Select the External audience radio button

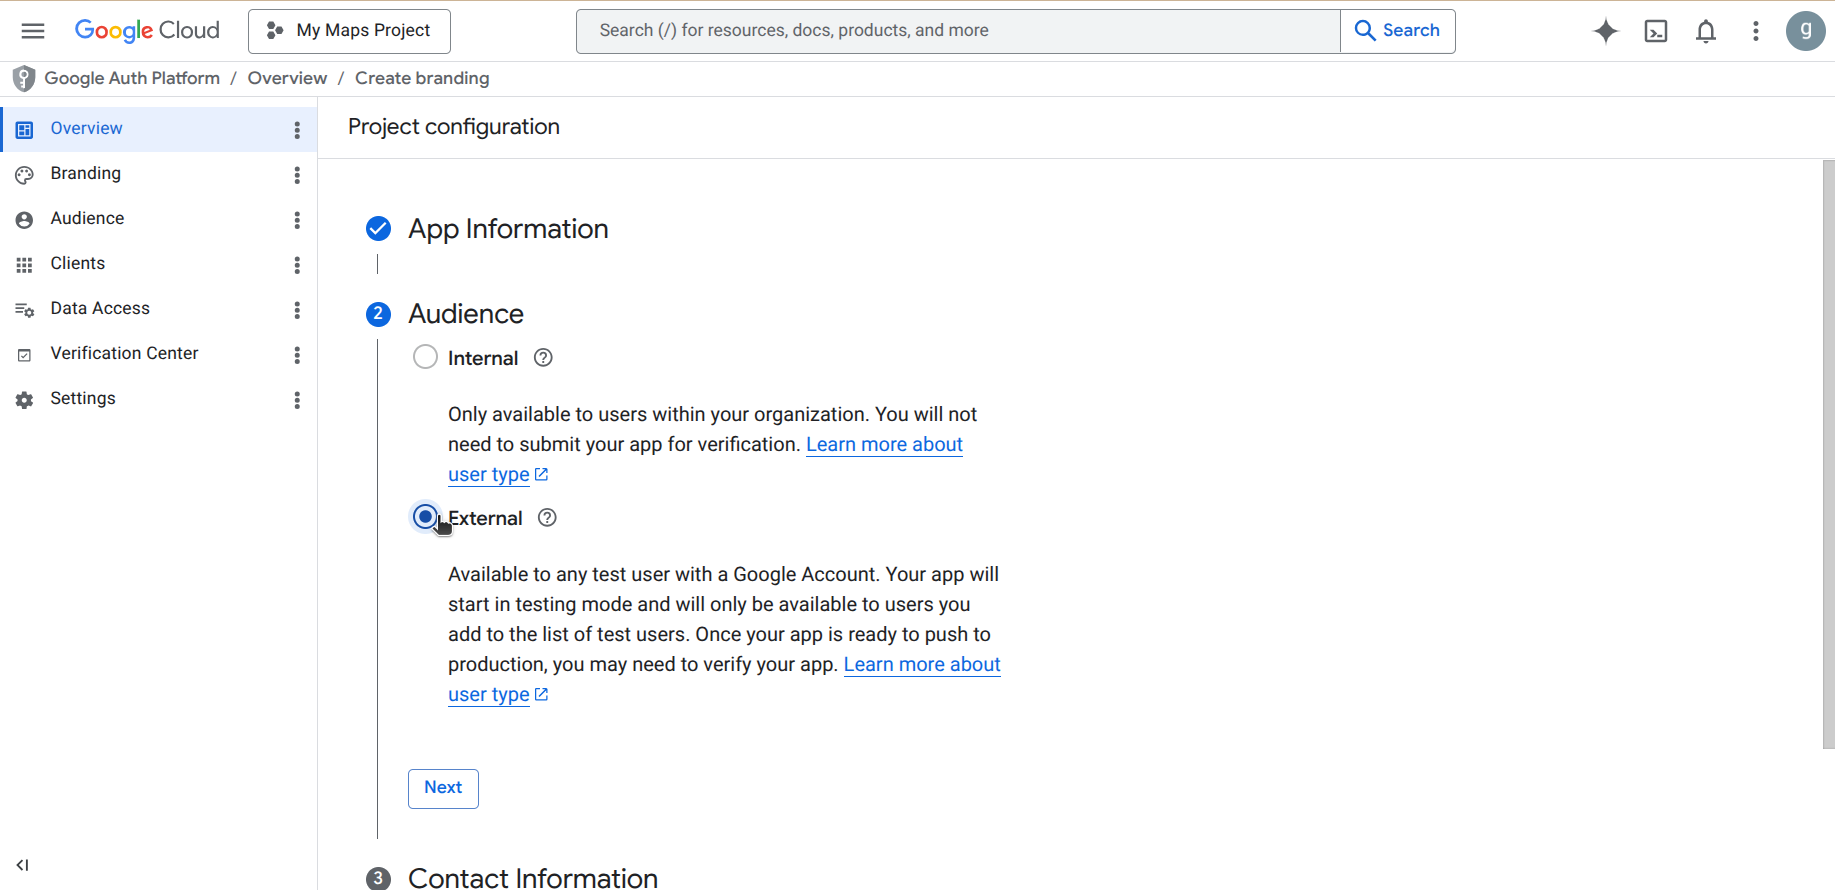tap(425, 517)
